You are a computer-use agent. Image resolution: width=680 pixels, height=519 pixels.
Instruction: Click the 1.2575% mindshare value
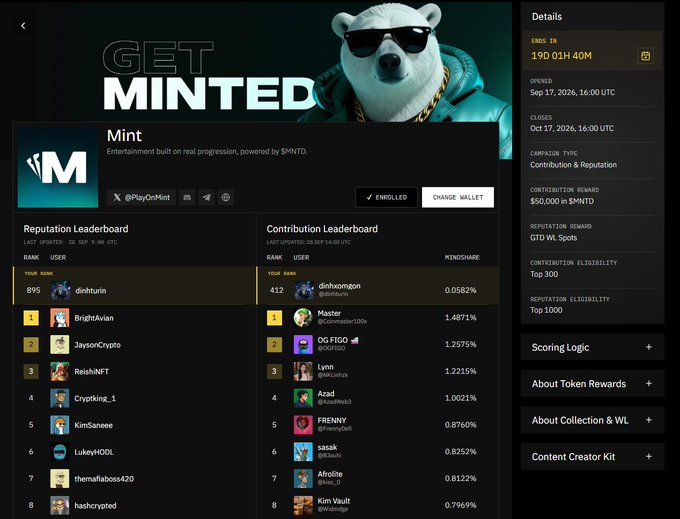tap(461, 344)
